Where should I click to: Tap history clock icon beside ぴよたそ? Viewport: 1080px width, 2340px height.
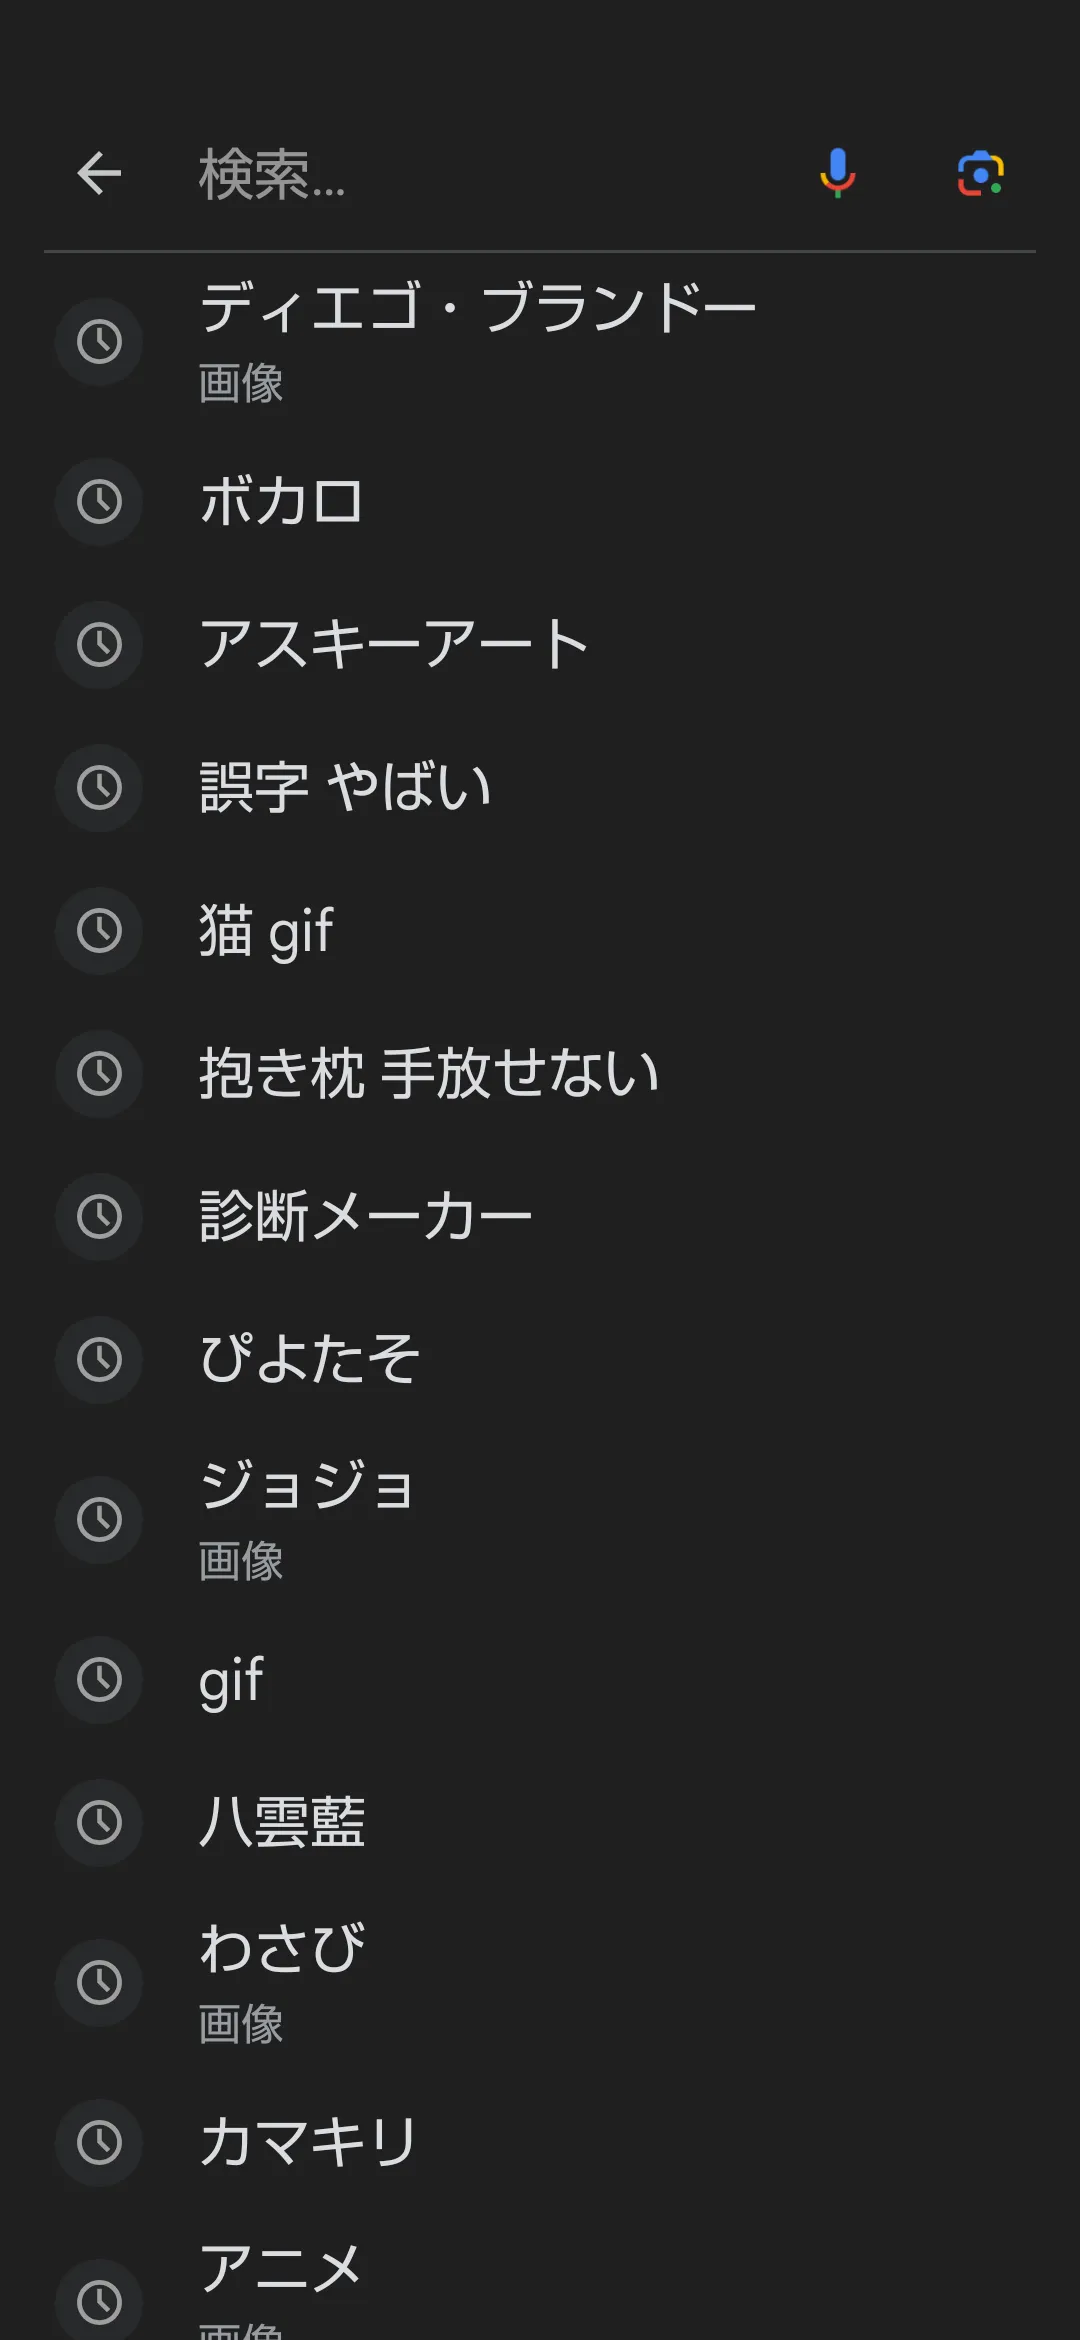99,1359
